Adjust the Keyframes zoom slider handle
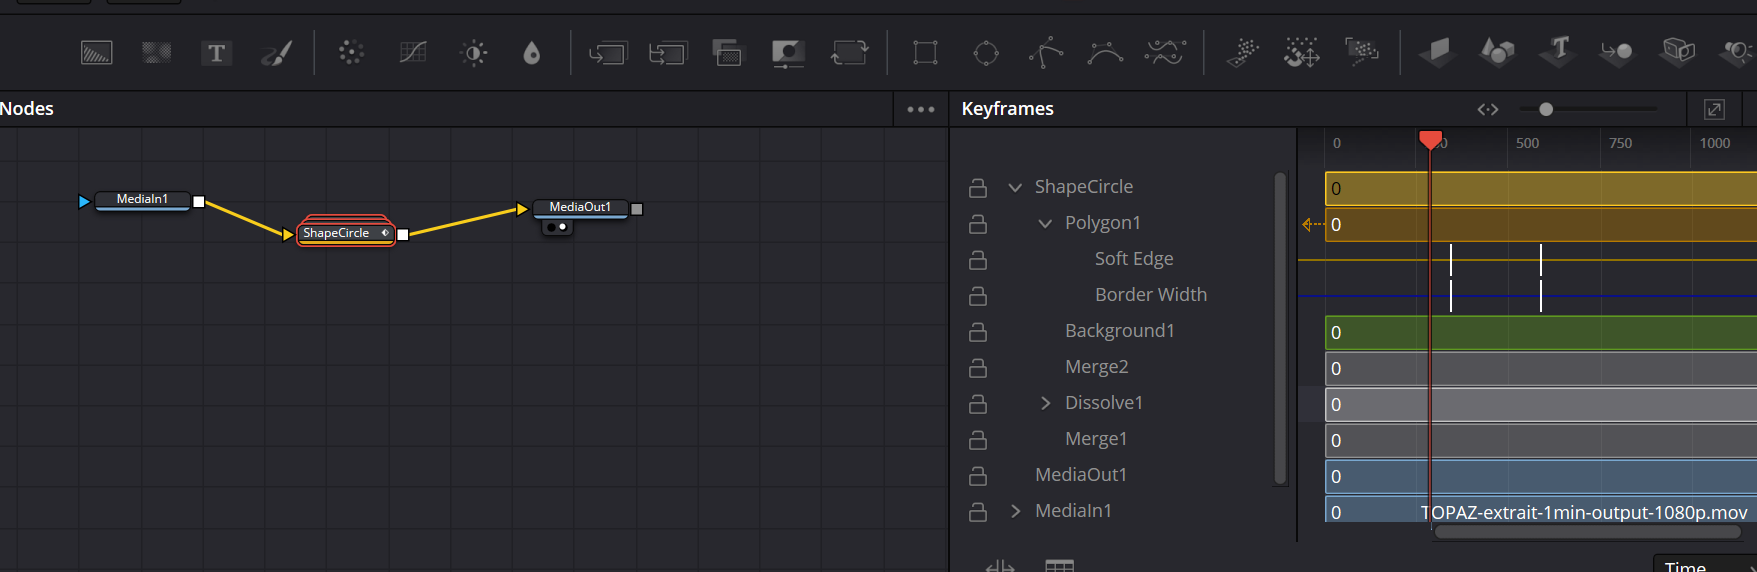Viewport: 1757px width, 572px height. [x=1546, y=109]
